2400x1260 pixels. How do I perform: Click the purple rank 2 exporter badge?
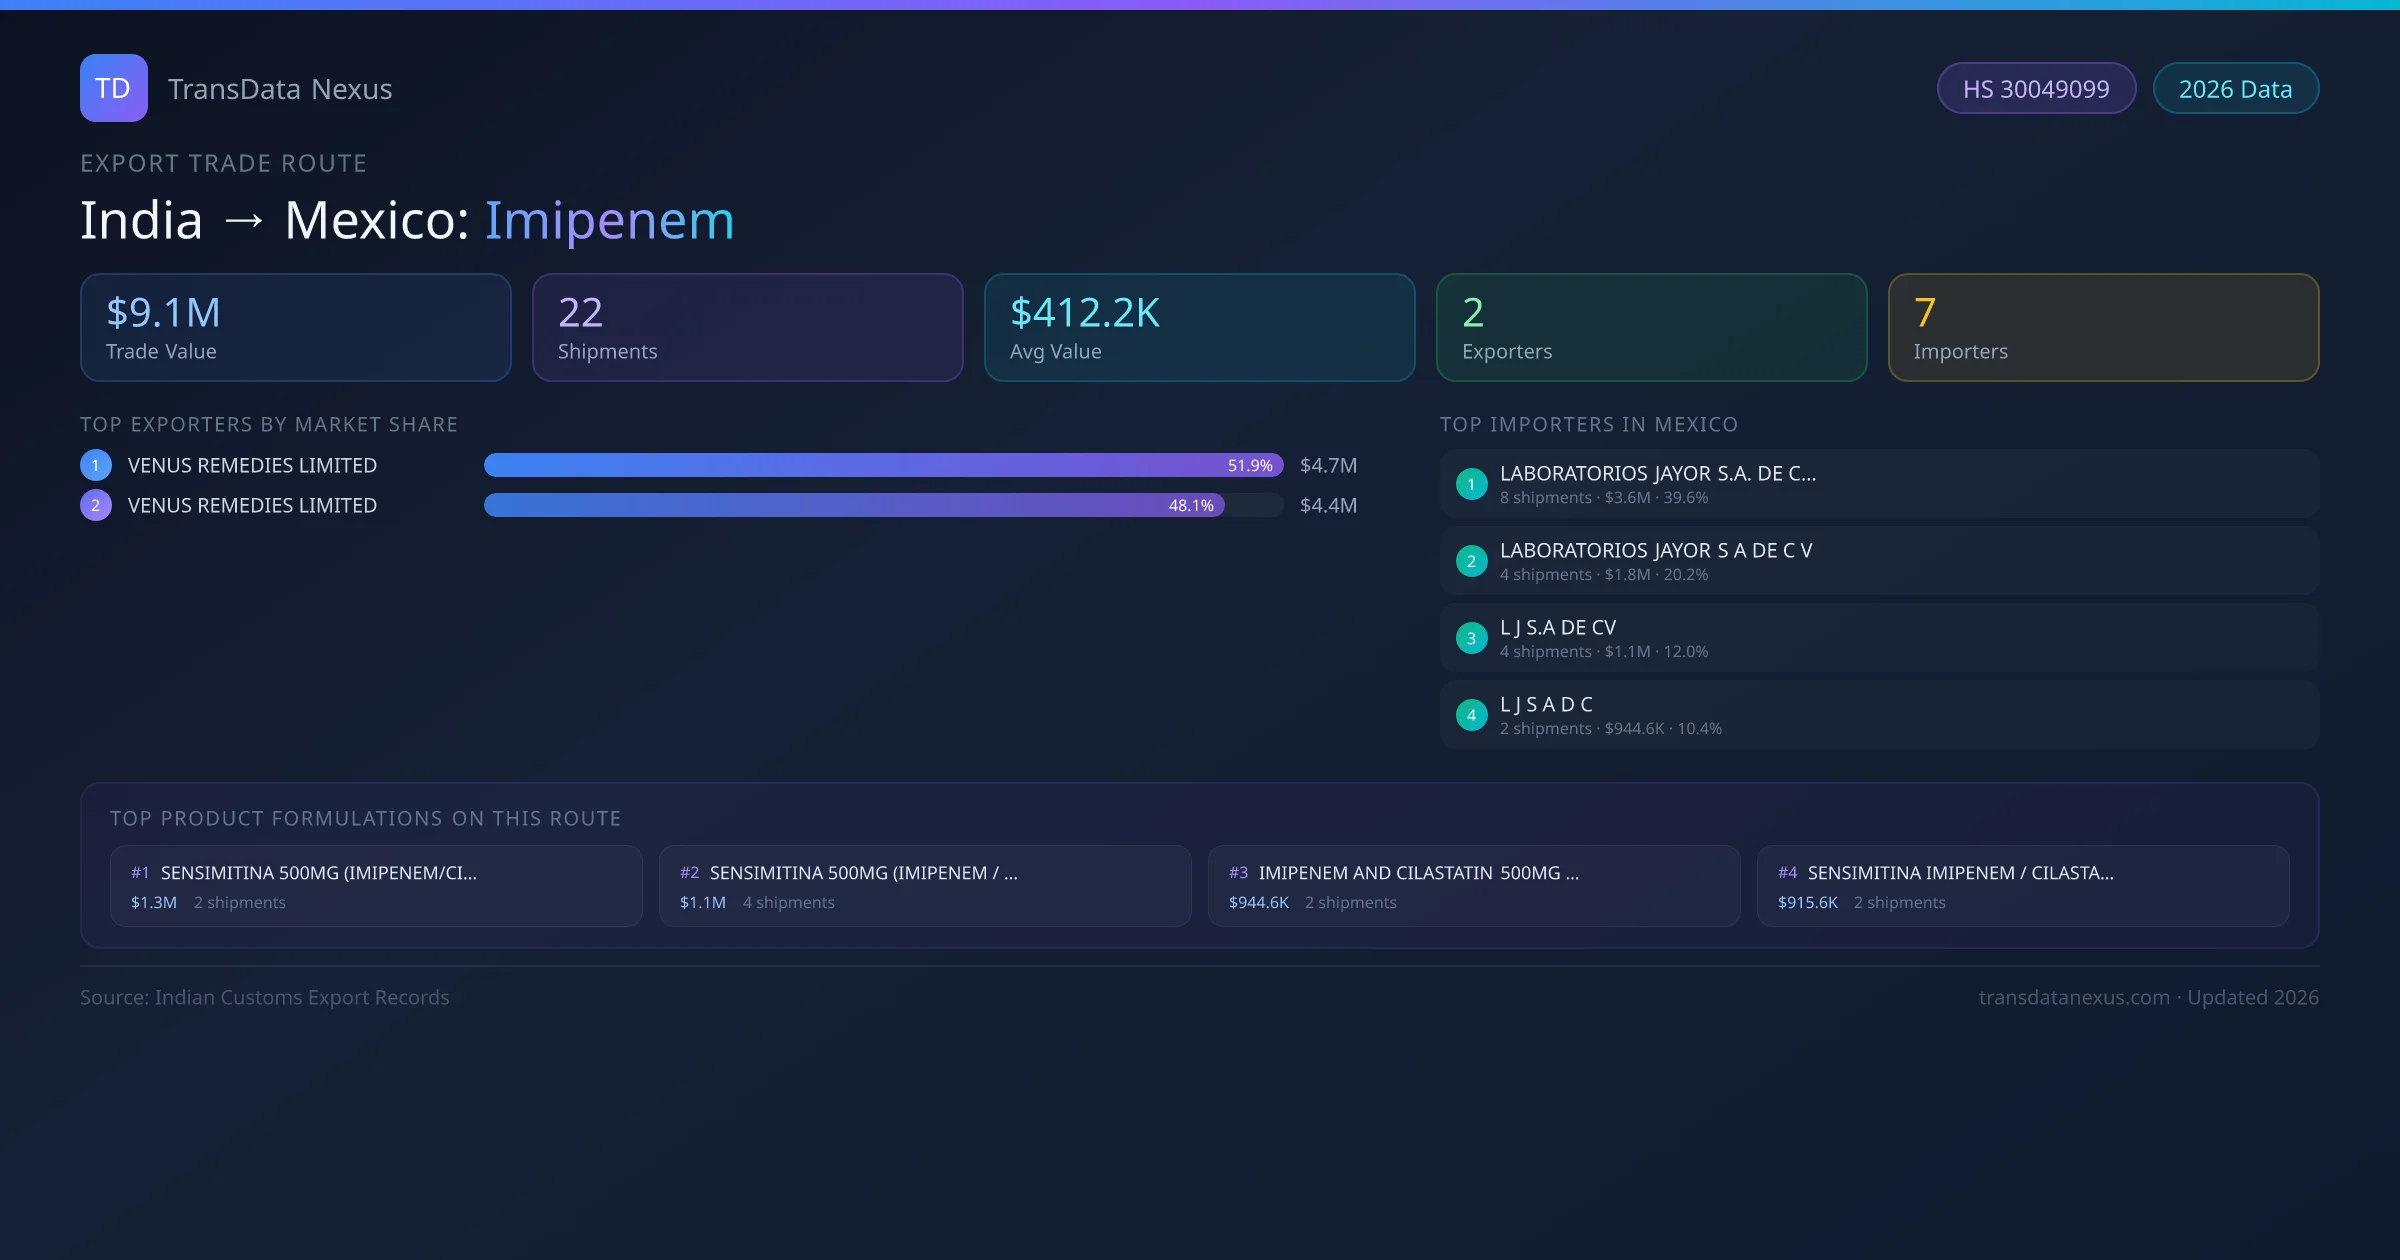[x=96, y=505]
